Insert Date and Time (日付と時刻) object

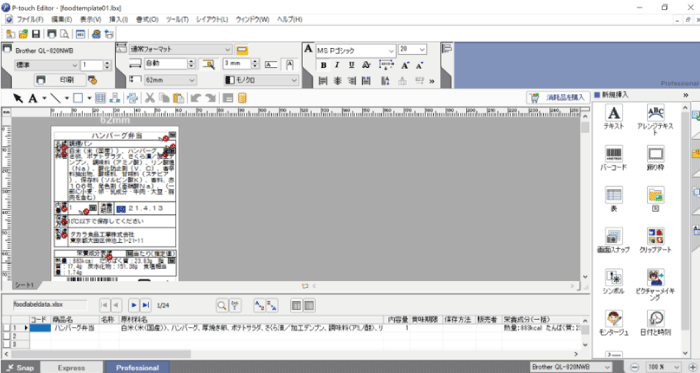pyautogui.click(x=655, y=323)
